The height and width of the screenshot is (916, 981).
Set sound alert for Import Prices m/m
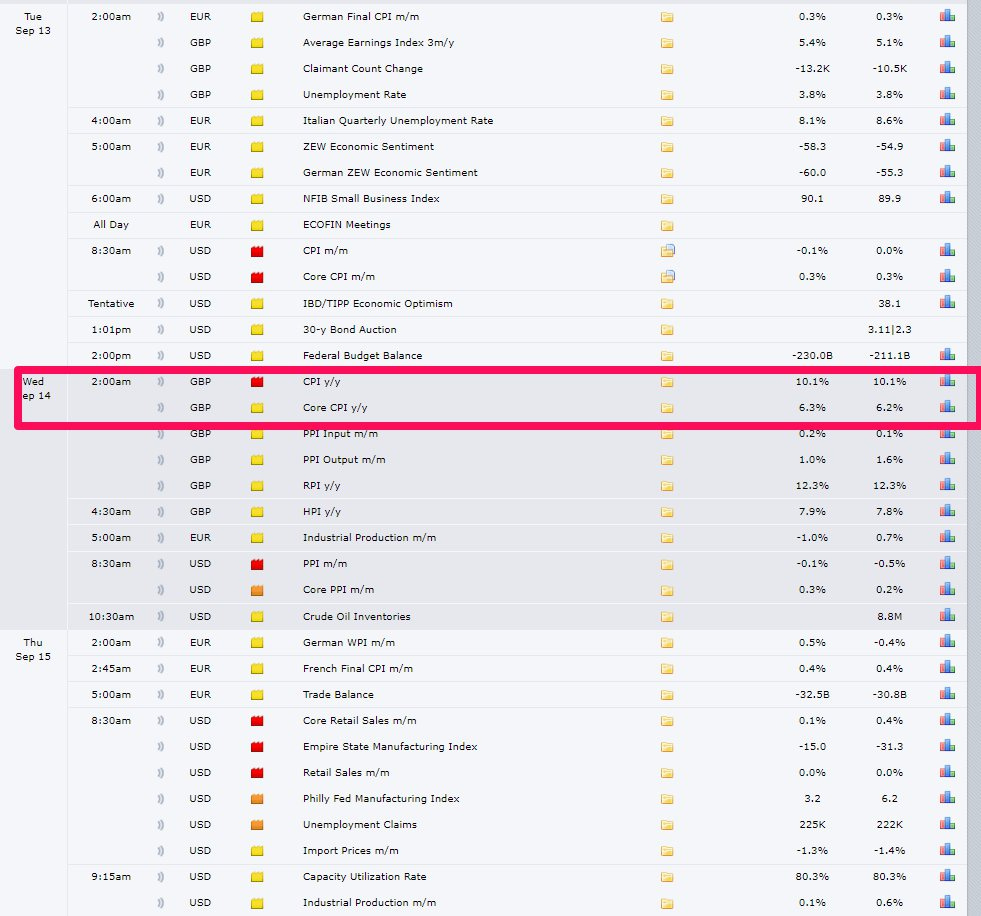[x=161, y=851]
